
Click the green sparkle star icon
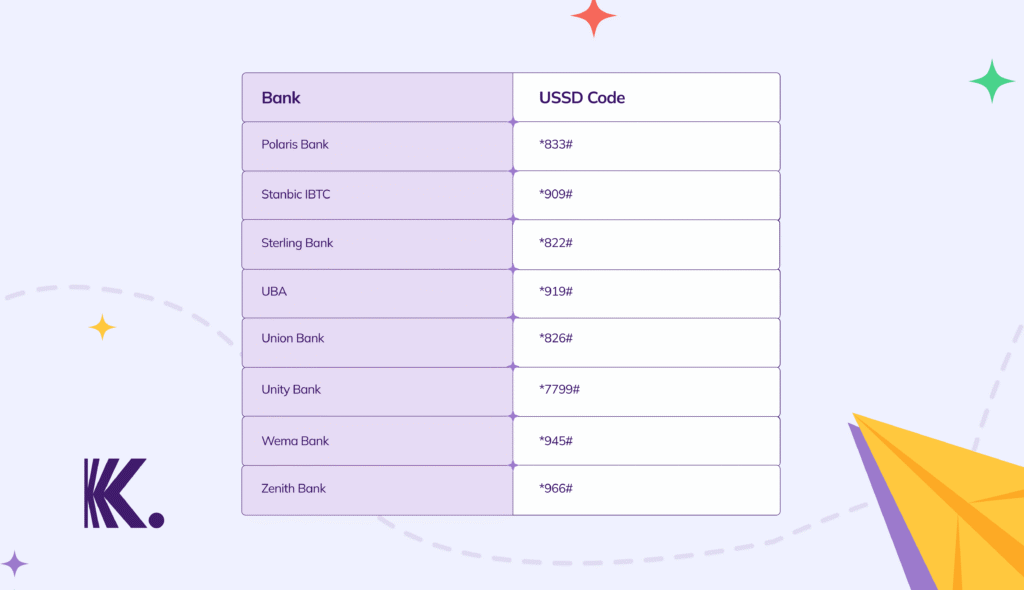click(992, 81)
